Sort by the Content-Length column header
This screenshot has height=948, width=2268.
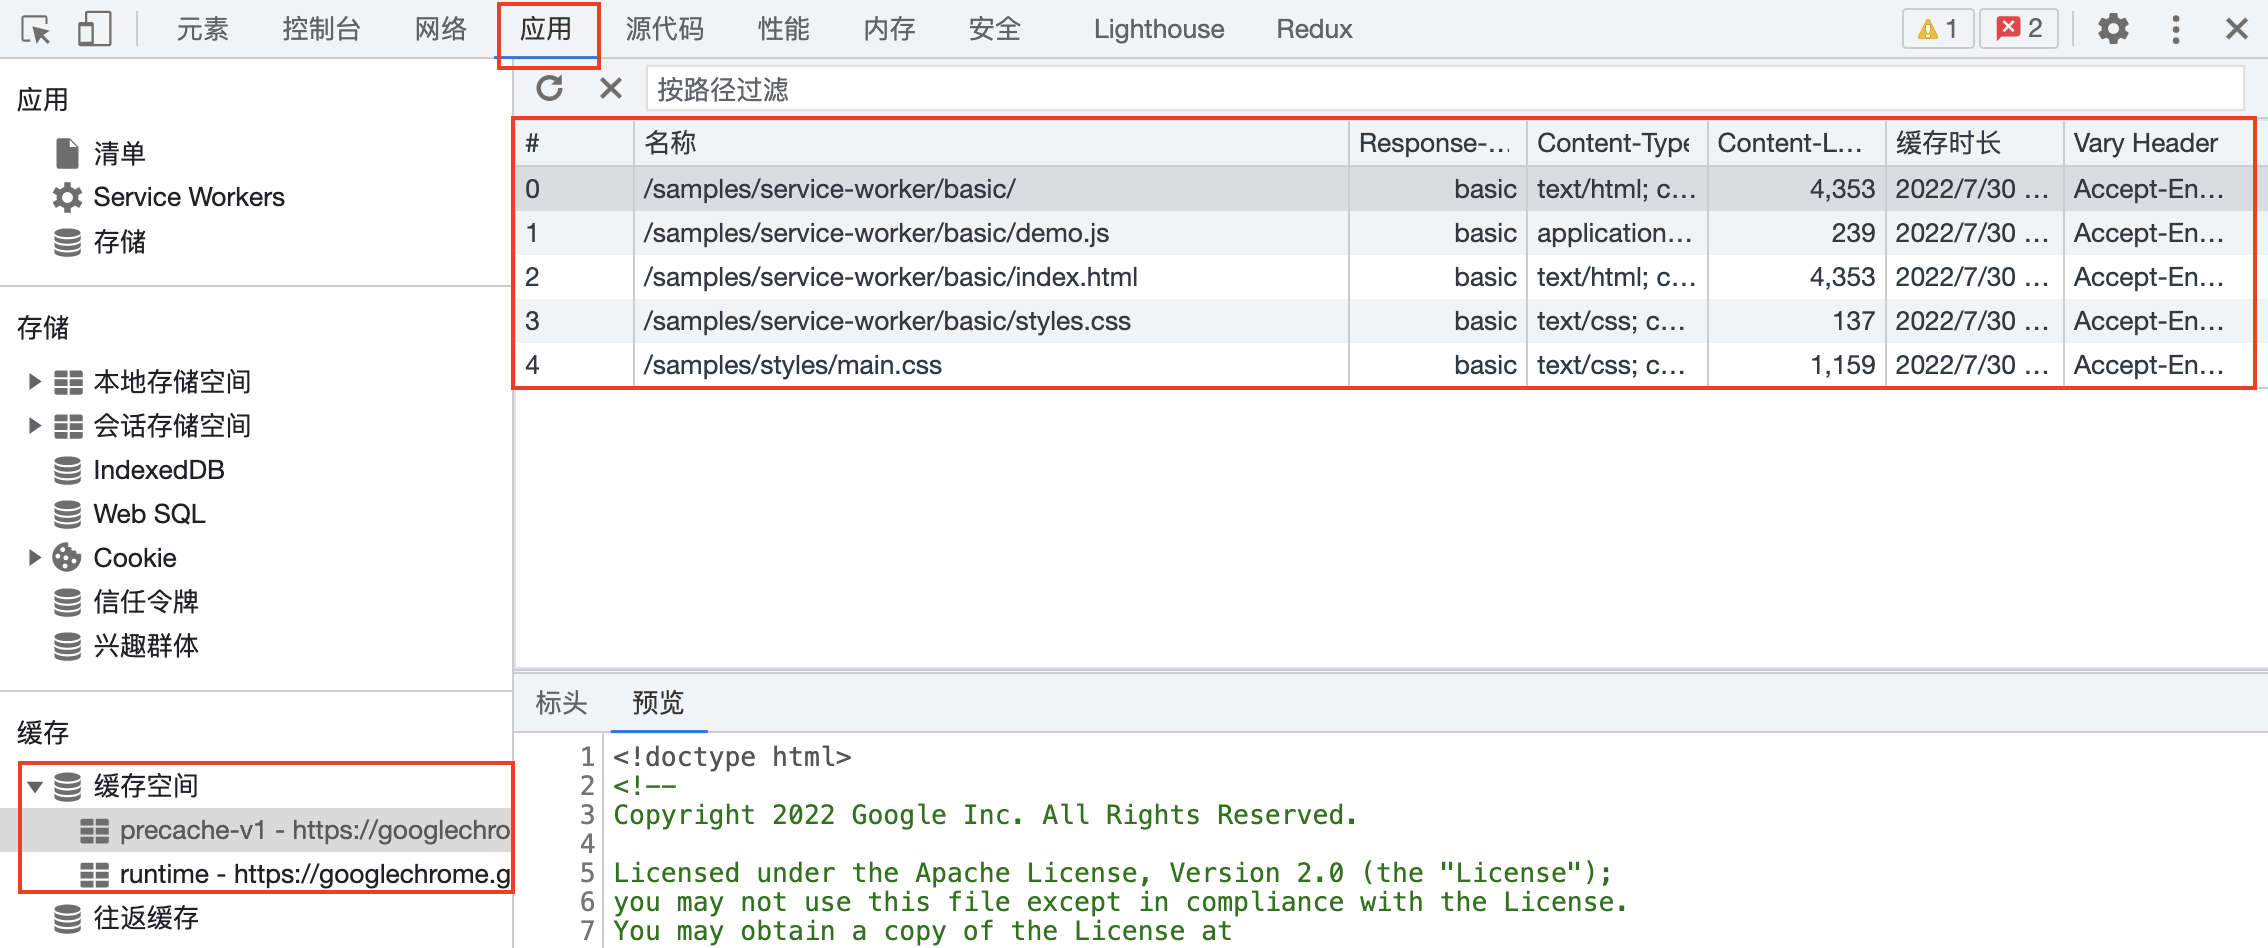[x=1796, y=143]
